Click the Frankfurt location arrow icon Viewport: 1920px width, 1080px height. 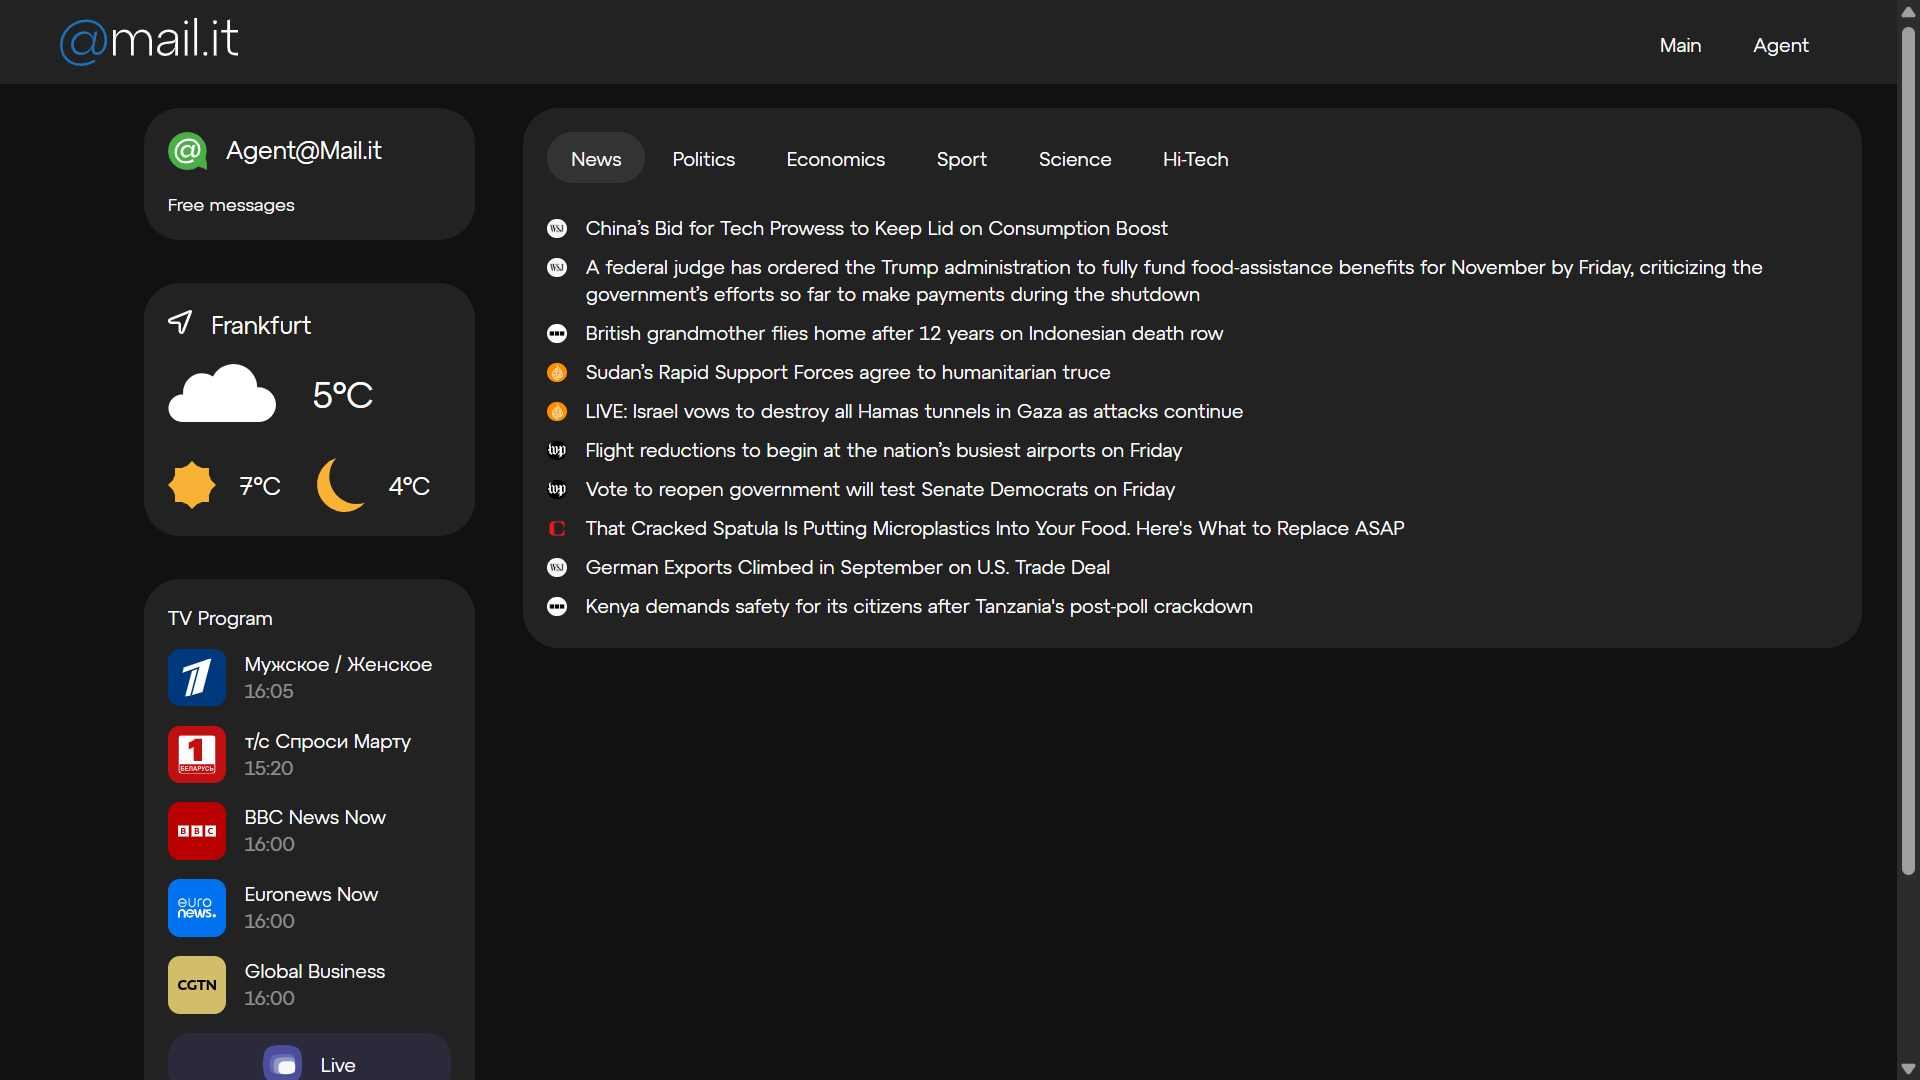click(x=180, y=323)
